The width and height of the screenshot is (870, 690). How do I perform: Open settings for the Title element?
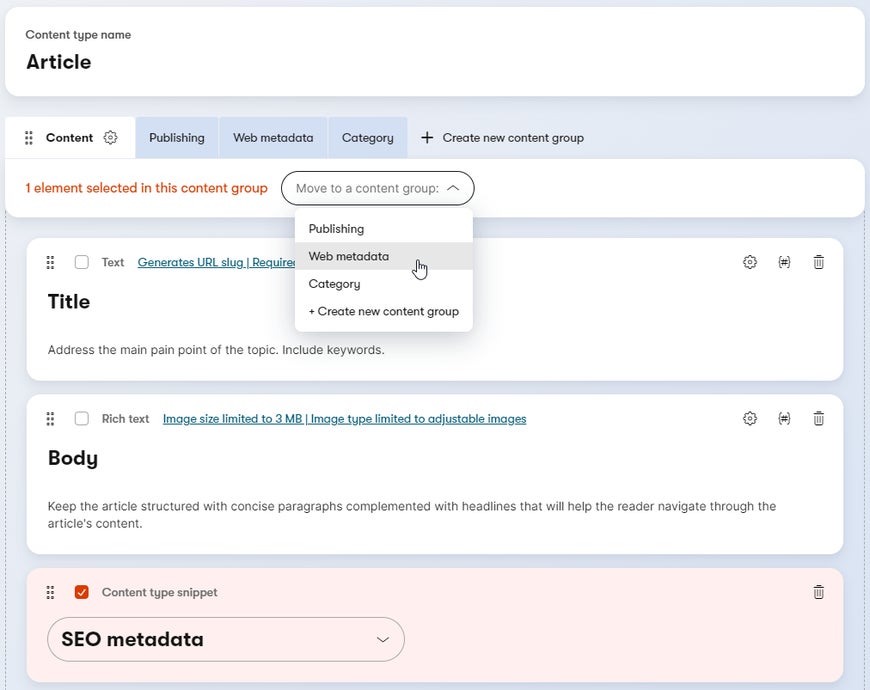point(750,262)
